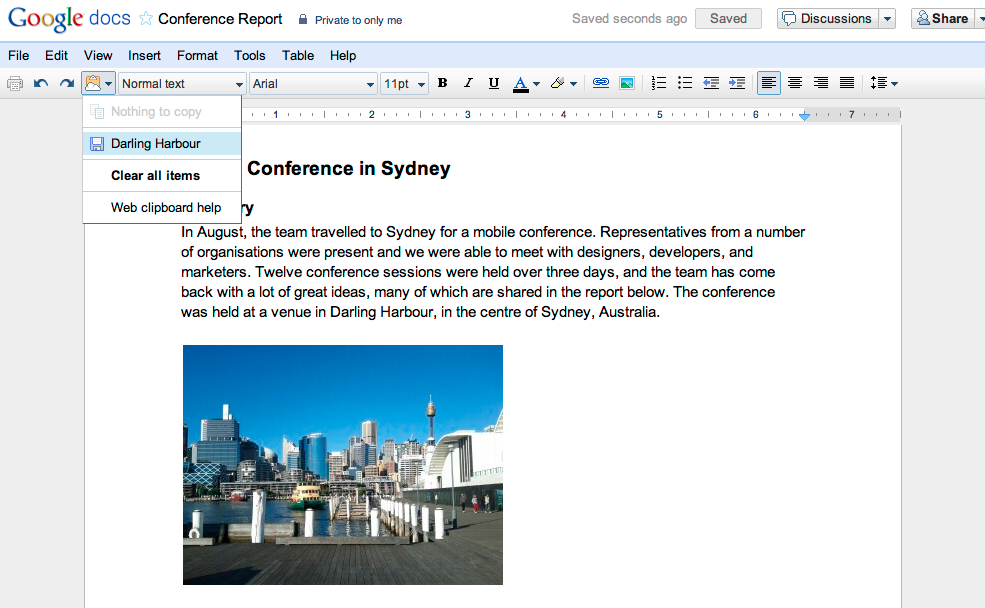This screenshot has height=608, width=985.
Task: Open Web clipboard help
Action: [166, 208]
